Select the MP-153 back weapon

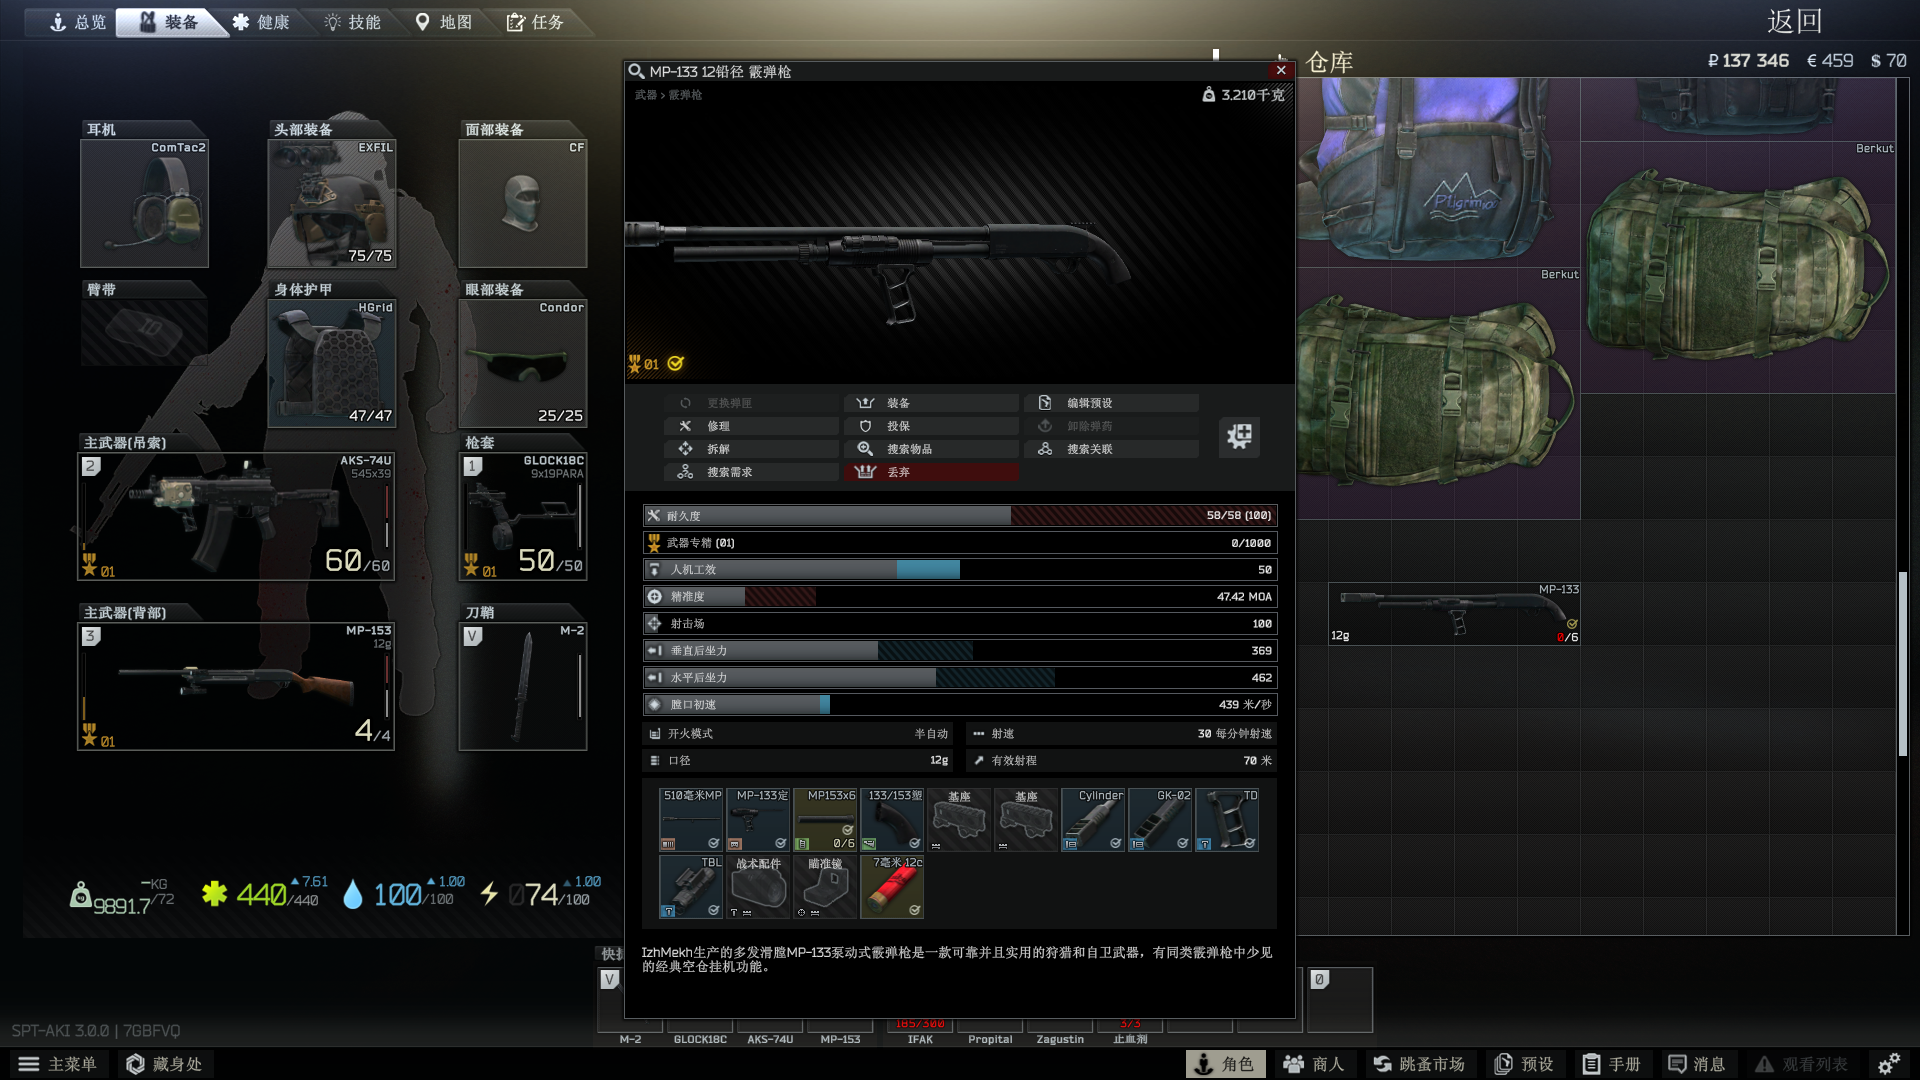[236, 686]
